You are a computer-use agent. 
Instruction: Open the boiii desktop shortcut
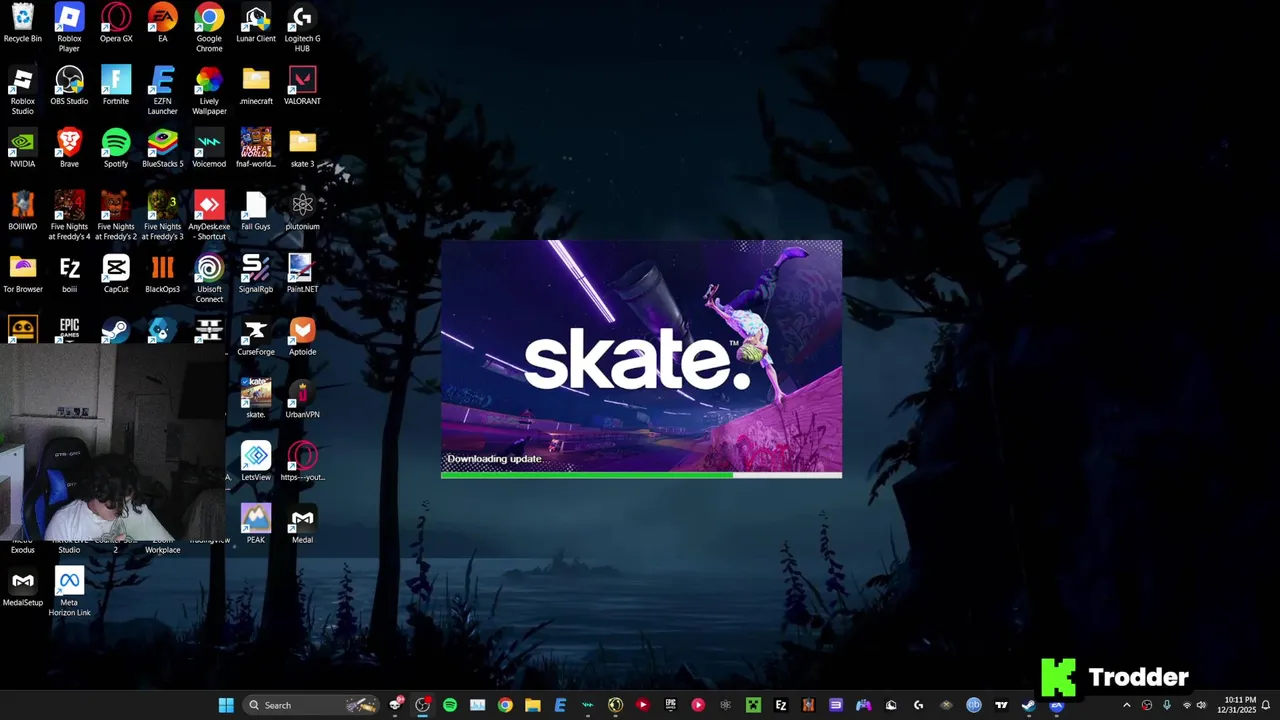point(69,274)
